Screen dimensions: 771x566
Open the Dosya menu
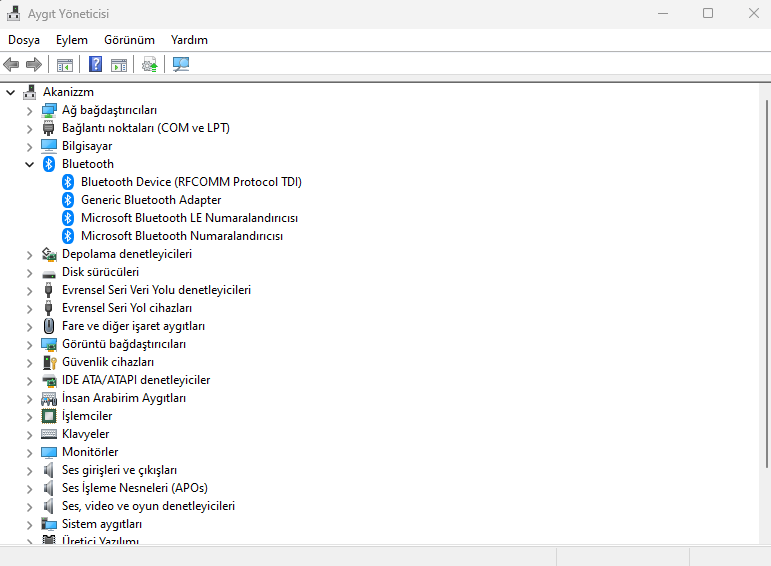coord(24,40)
